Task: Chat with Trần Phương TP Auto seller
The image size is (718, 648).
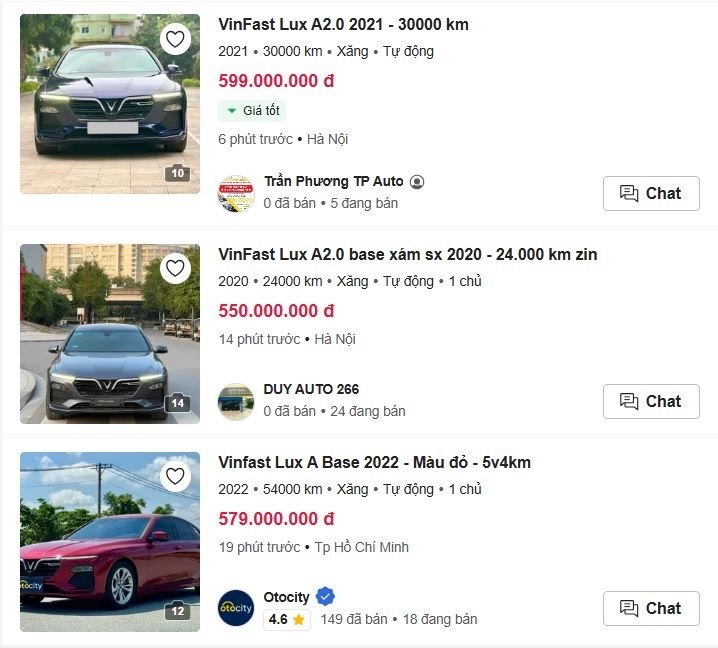Action: (651, 193)
